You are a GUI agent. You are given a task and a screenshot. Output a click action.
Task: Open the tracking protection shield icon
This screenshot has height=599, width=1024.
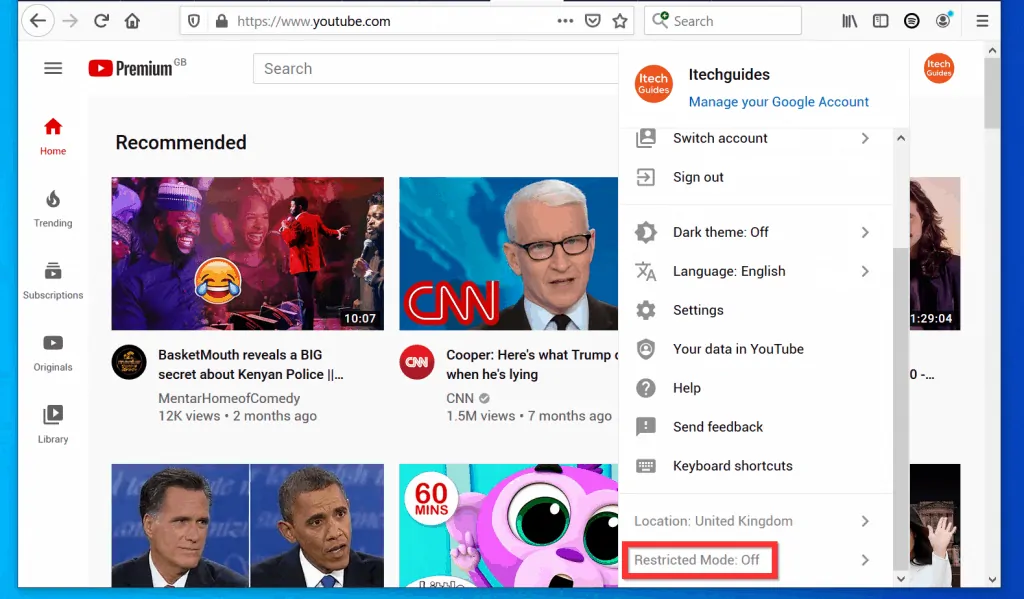[x=194, y=21]
